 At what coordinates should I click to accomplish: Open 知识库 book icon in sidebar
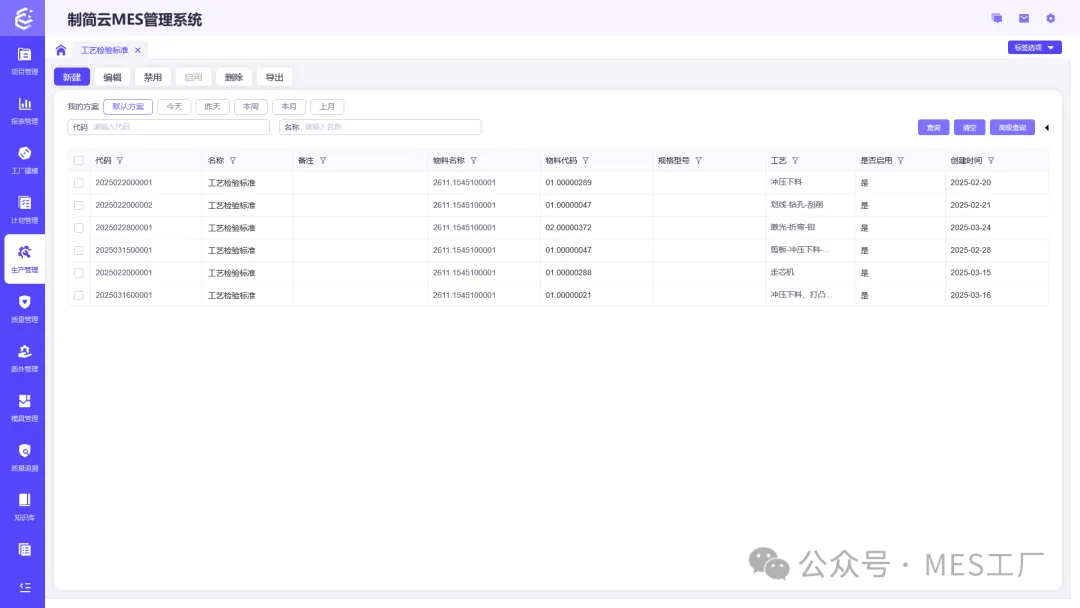coord(24,505)
